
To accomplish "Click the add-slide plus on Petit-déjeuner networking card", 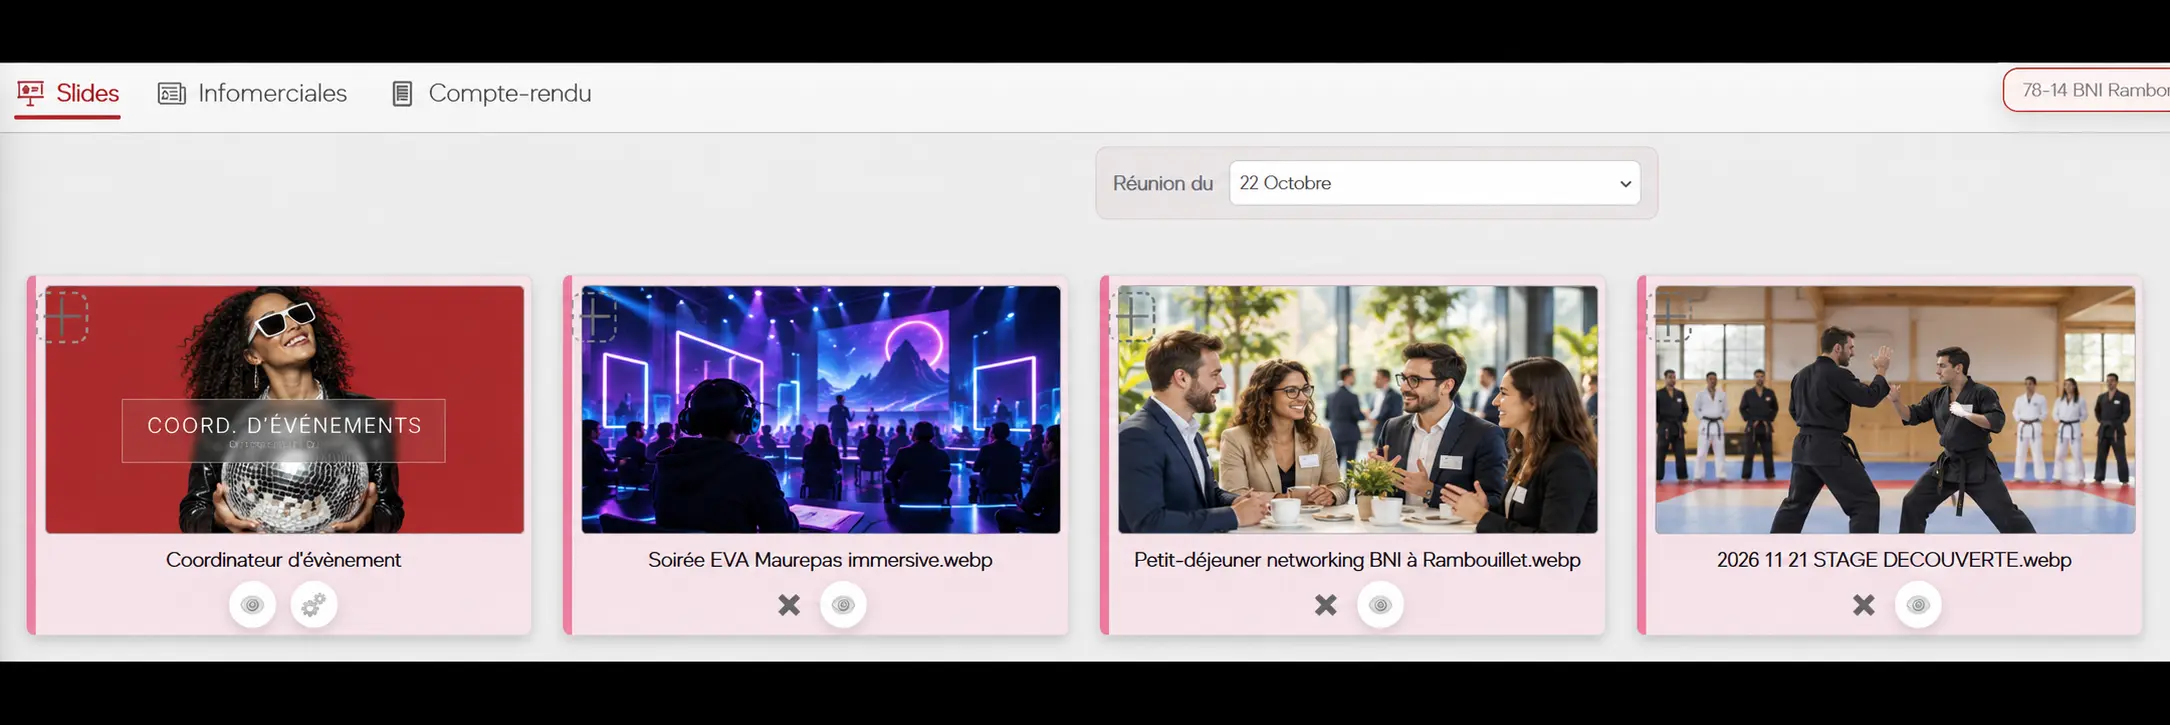I will click(x=1133, y=317).
